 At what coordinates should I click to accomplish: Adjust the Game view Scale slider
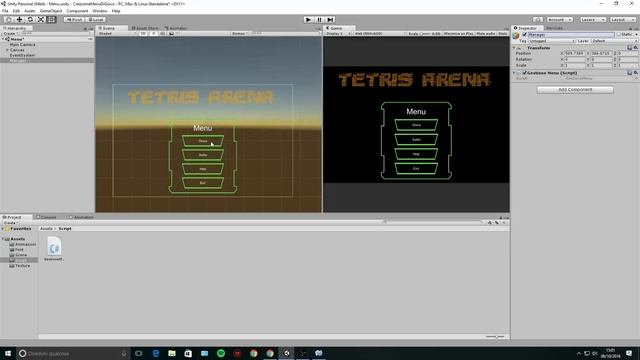click(x=425, y=33)
